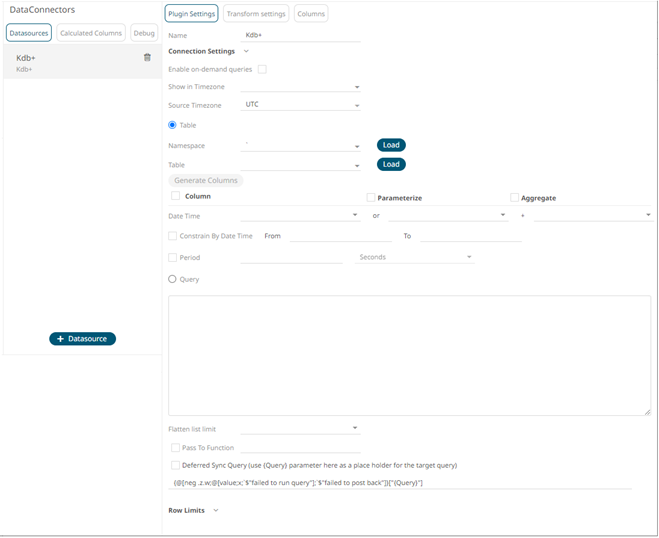Load the Namespace list
The height and width of the screenshot is (538, 659).
[391, 145]
